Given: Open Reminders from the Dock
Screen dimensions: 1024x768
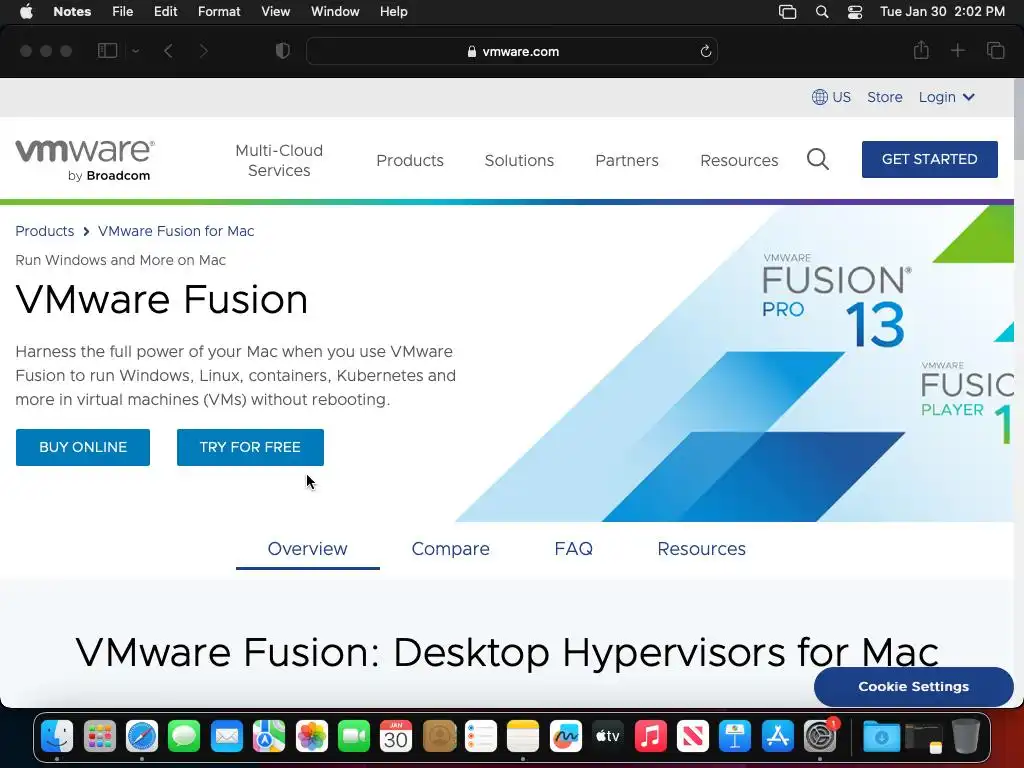Looking at the screenshot, I should click(481, 737).
